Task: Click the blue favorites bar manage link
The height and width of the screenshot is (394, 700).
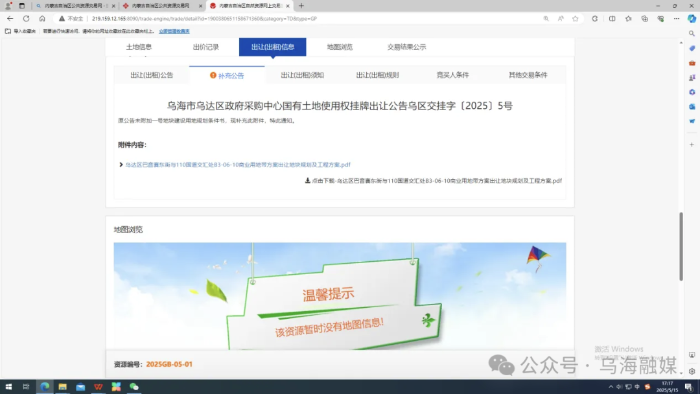Action: (174, 31)
